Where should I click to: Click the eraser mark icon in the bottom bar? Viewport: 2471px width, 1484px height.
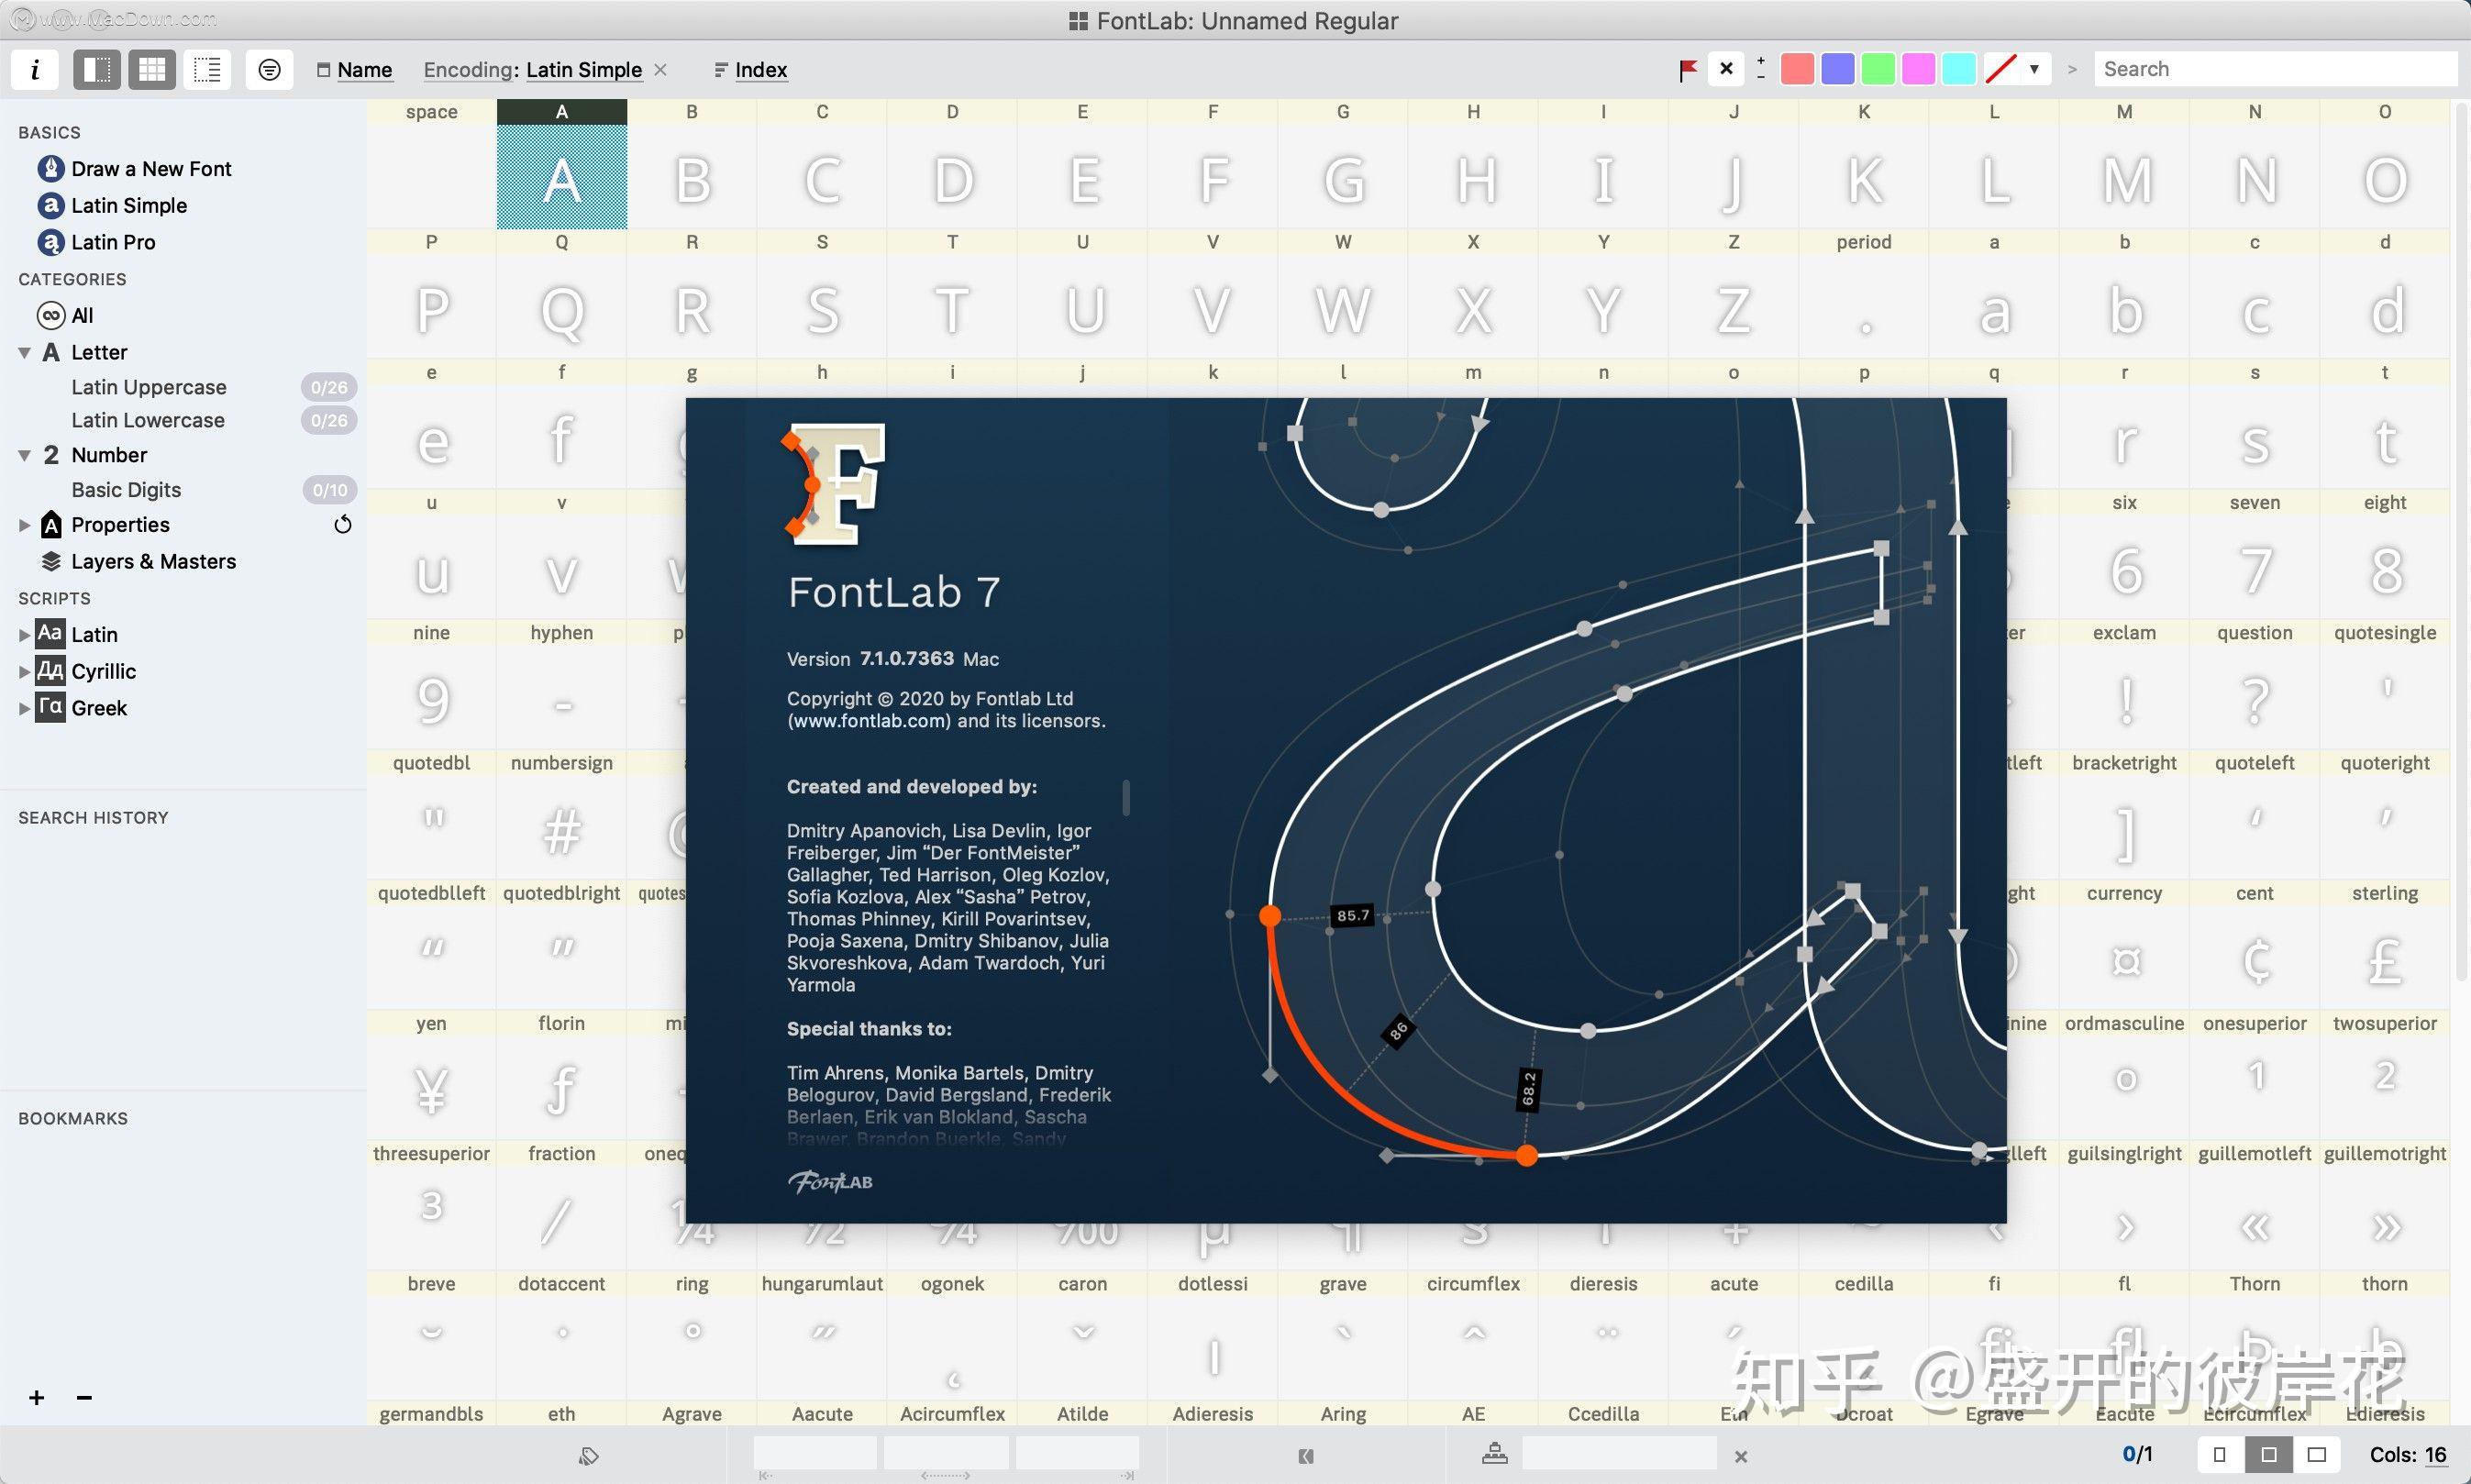tap(588, 1456)
